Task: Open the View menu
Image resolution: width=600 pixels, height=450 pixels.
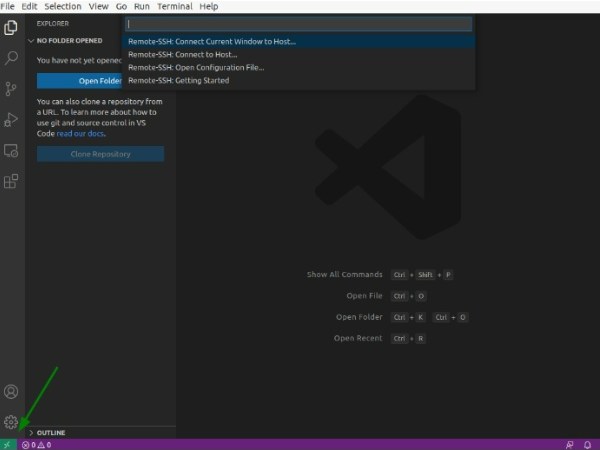Action: (99, 7)
